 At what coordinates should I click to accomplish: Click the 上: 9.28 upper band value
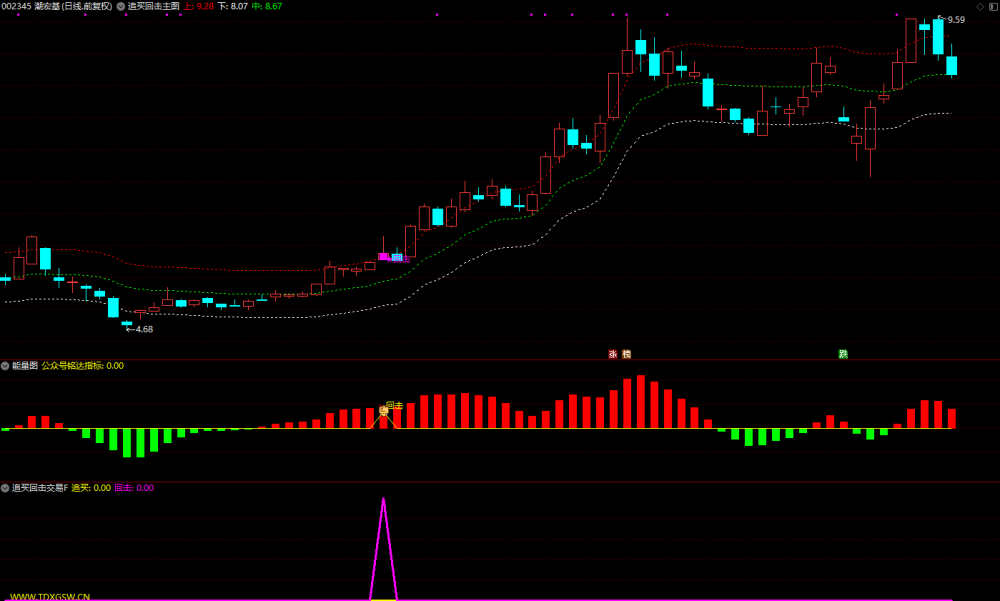pos(199,6)
